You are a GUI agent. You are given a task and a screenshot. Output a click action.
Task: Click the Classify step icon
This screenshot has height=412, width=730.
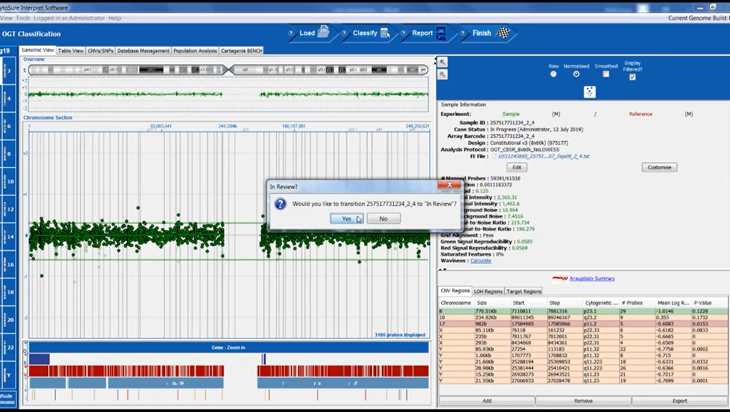[385, 33]
